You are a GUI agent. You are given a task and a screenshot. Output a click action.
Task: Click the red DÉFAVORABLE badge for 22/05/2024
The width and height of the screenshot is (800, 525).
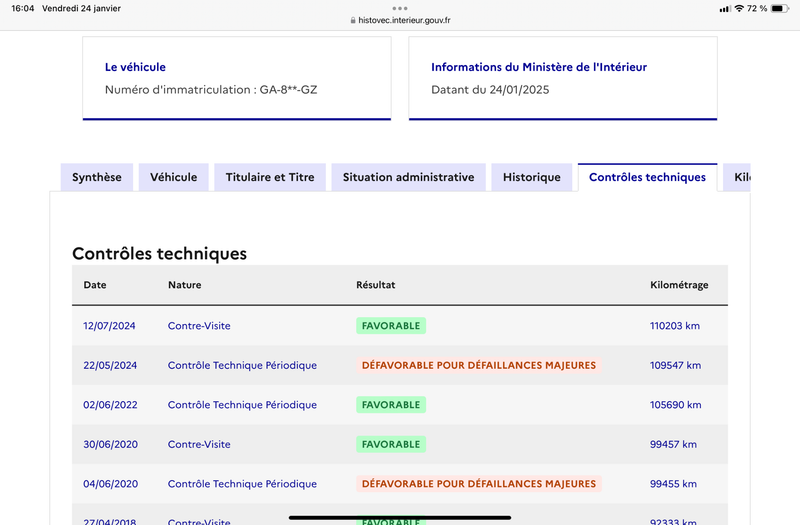(479, 365)
